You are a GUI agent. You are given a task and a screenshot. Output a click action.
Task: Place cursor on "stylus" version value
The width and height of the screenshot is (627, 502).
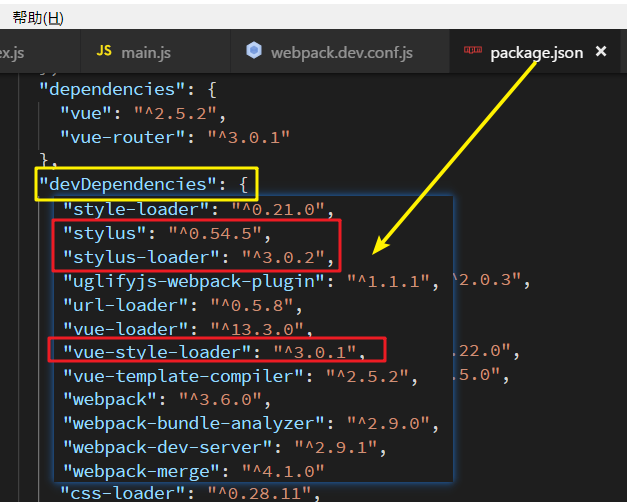(215, 233)
